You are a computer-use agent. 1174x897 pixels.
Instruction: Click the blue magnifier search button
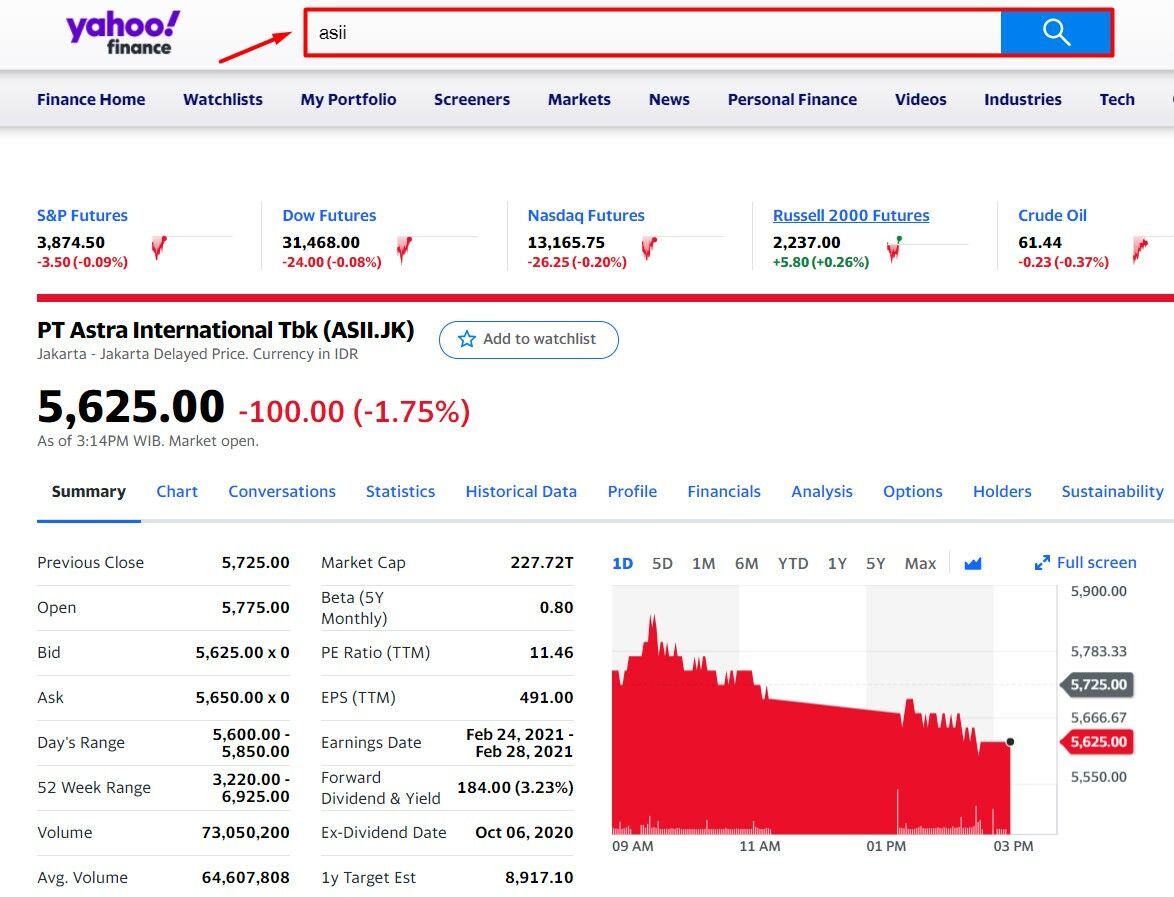click(1056, 32)
